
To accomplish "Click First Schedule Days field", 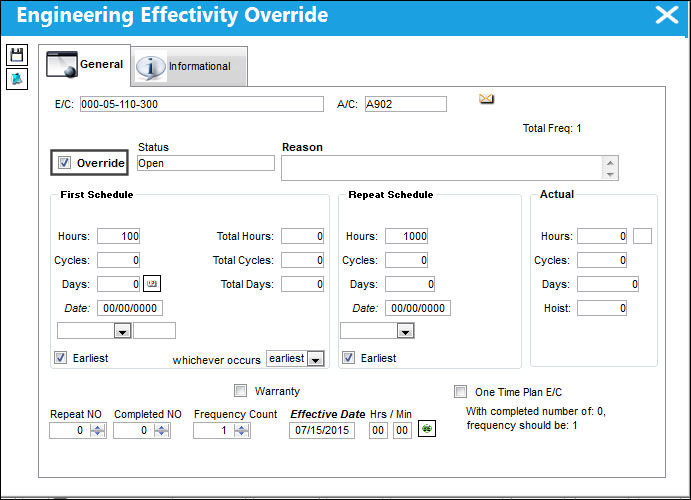I will coord(119,284).
